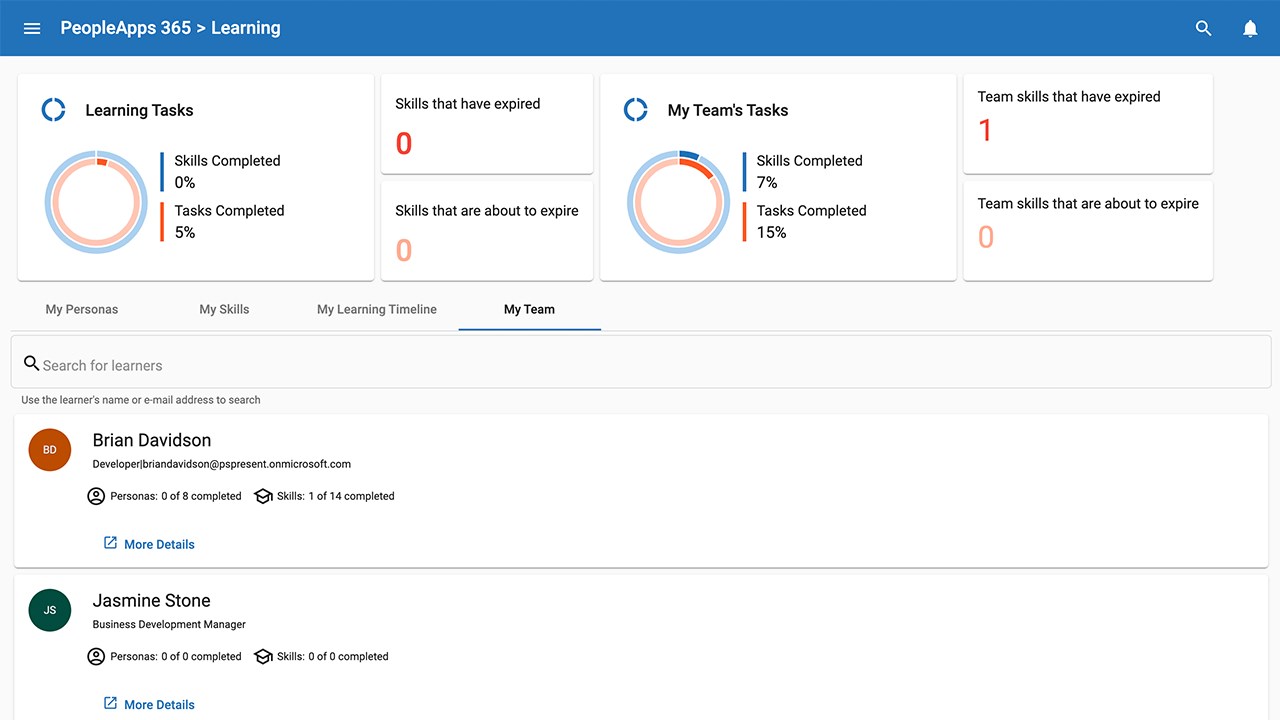Viewport: 1280px width, 720px height.
Task: Open the notifications bell
Action: tap(1250, 28)
